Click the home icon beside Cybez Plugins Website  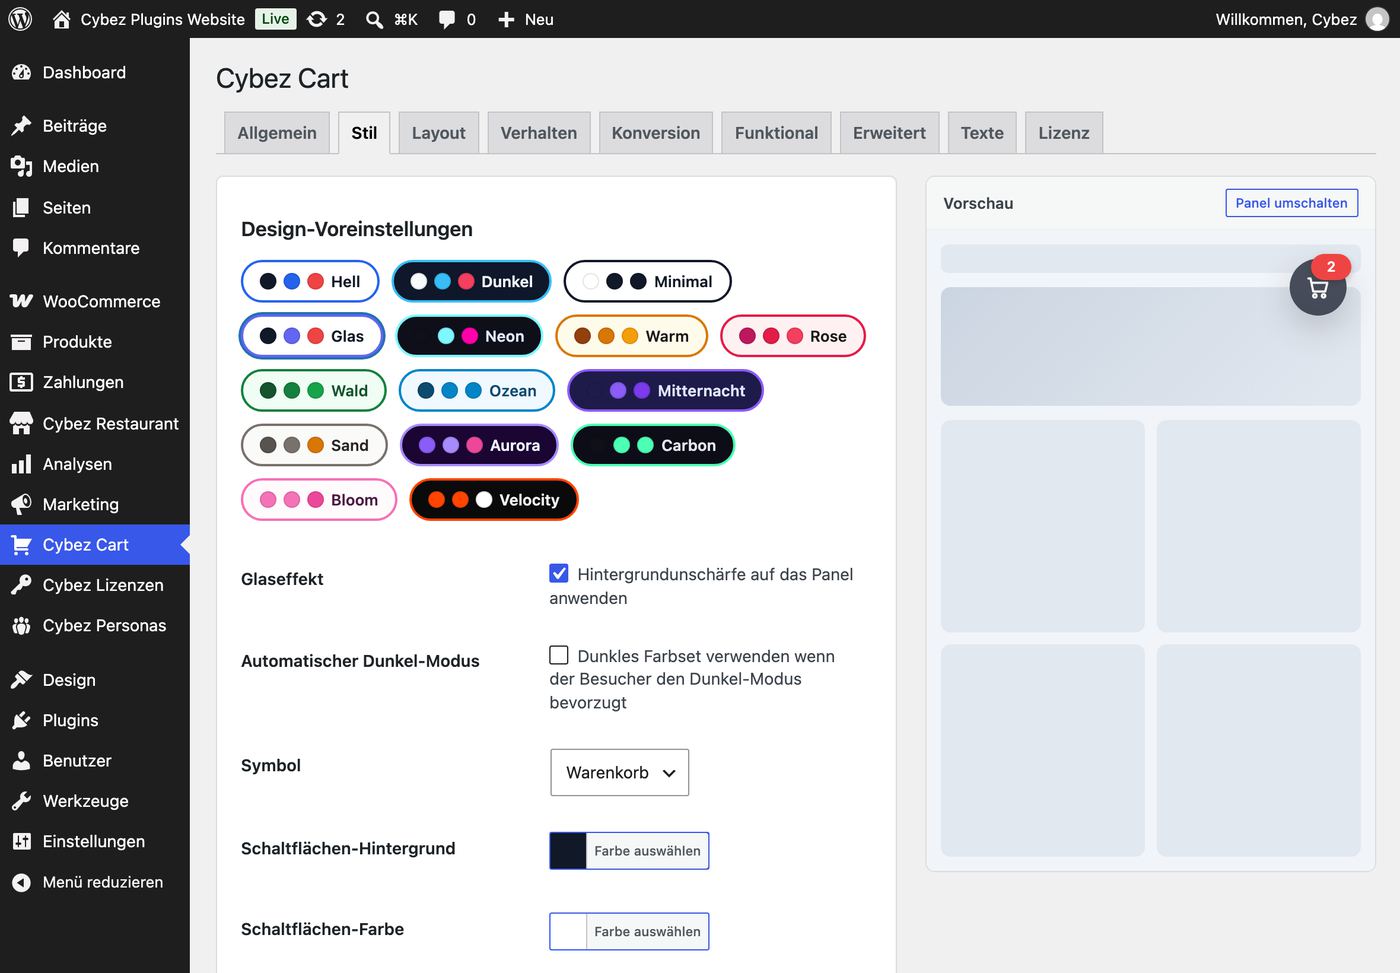pos(62,19)
